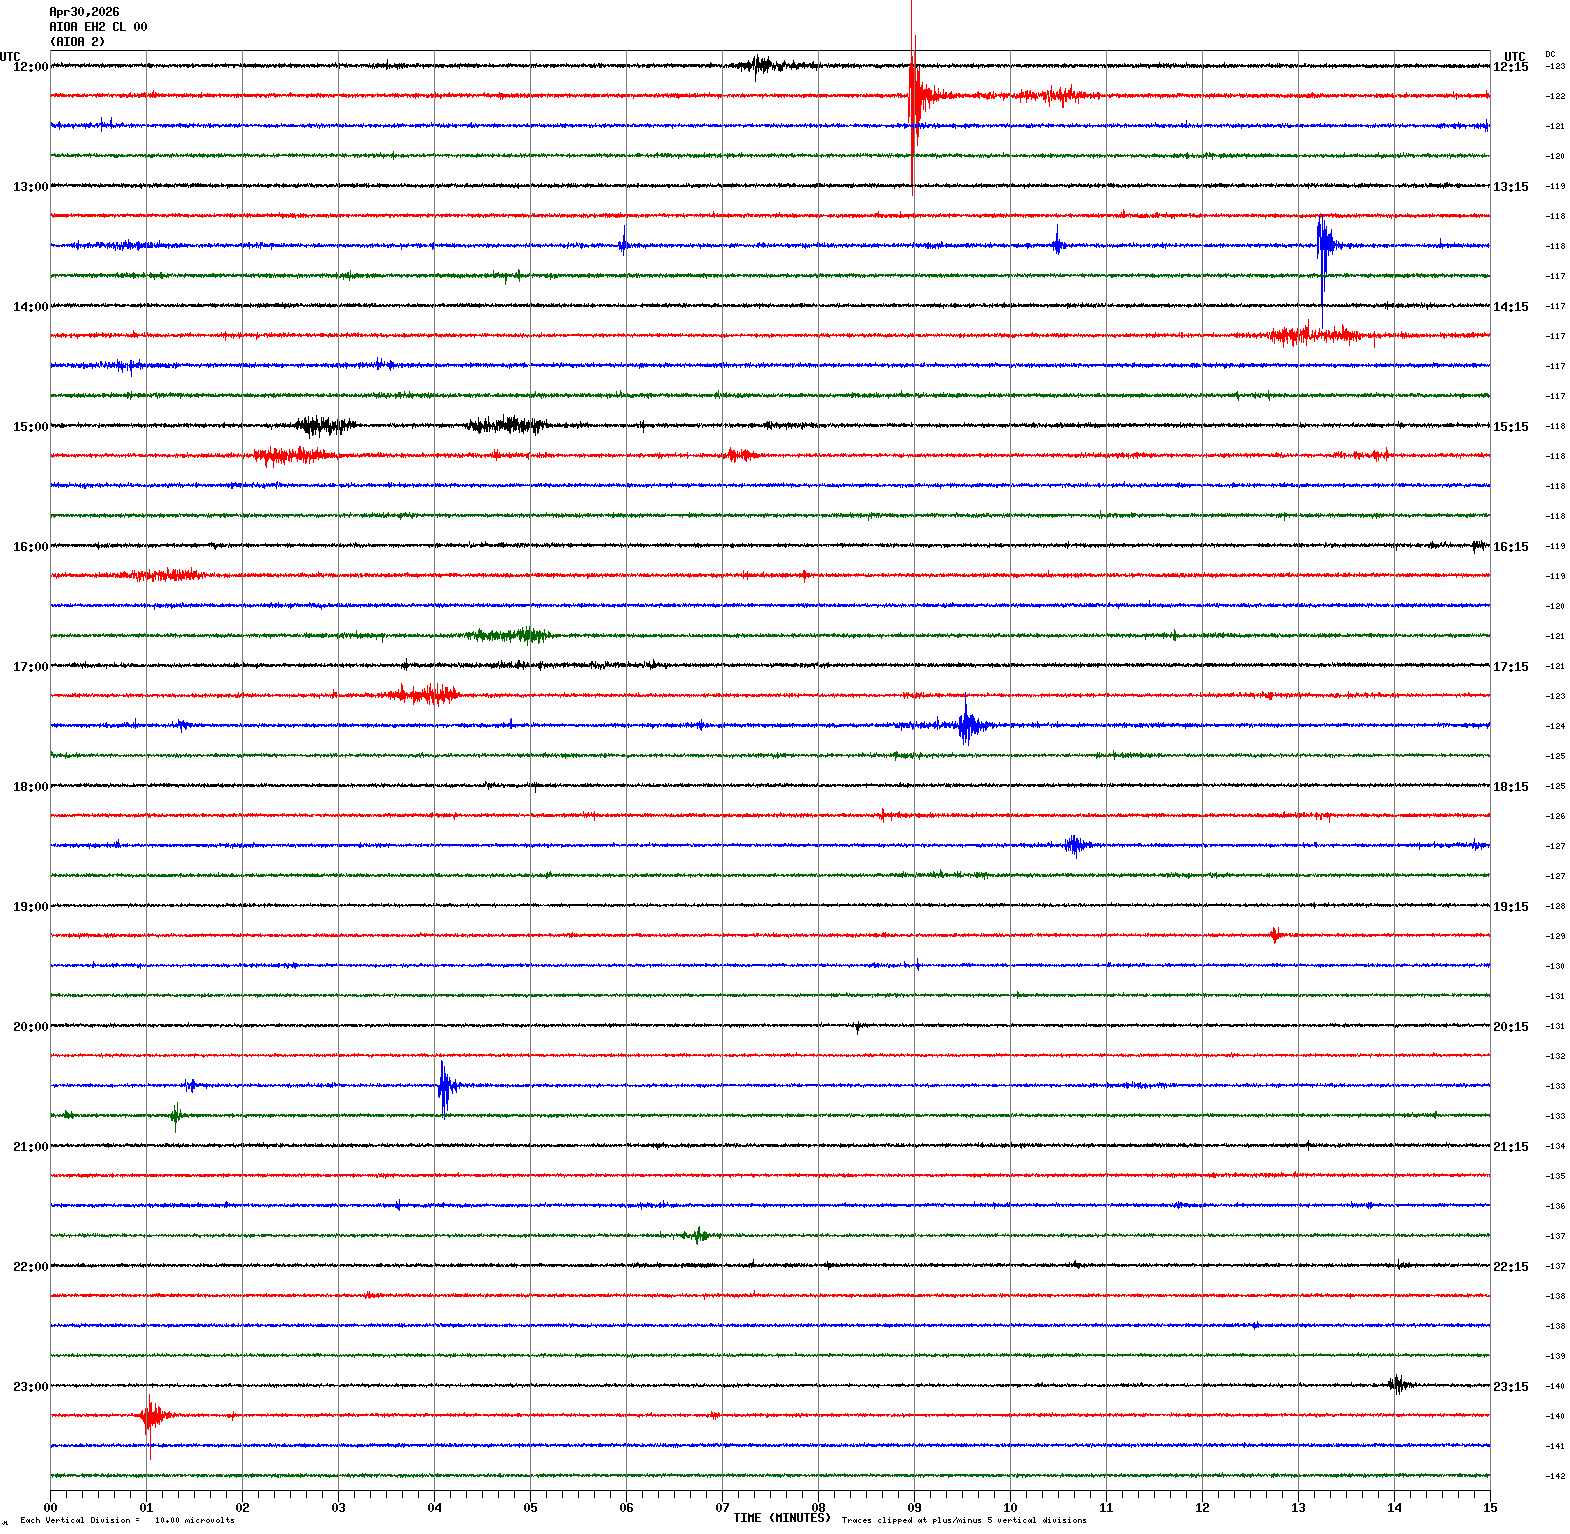1570x1534 pixels.
Task: Click the 23:15 right-side time label
Action: pos(1510,1387)
